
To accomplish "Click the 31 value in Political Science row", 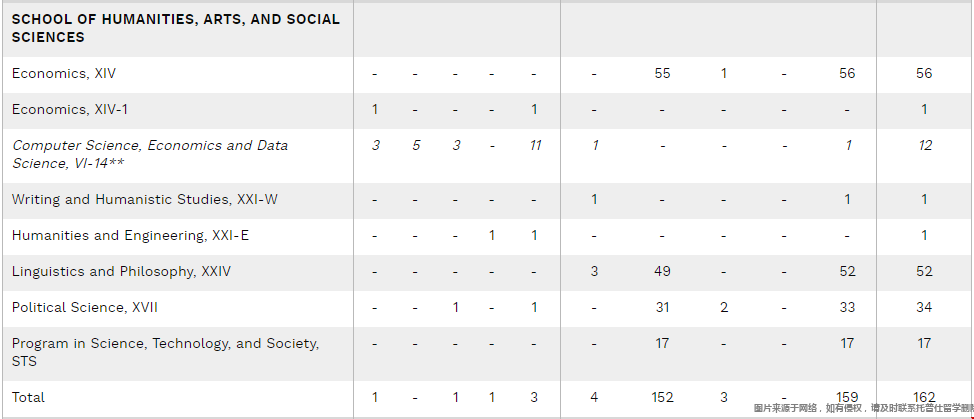I will pyautogui.click(x=662, y=307).
